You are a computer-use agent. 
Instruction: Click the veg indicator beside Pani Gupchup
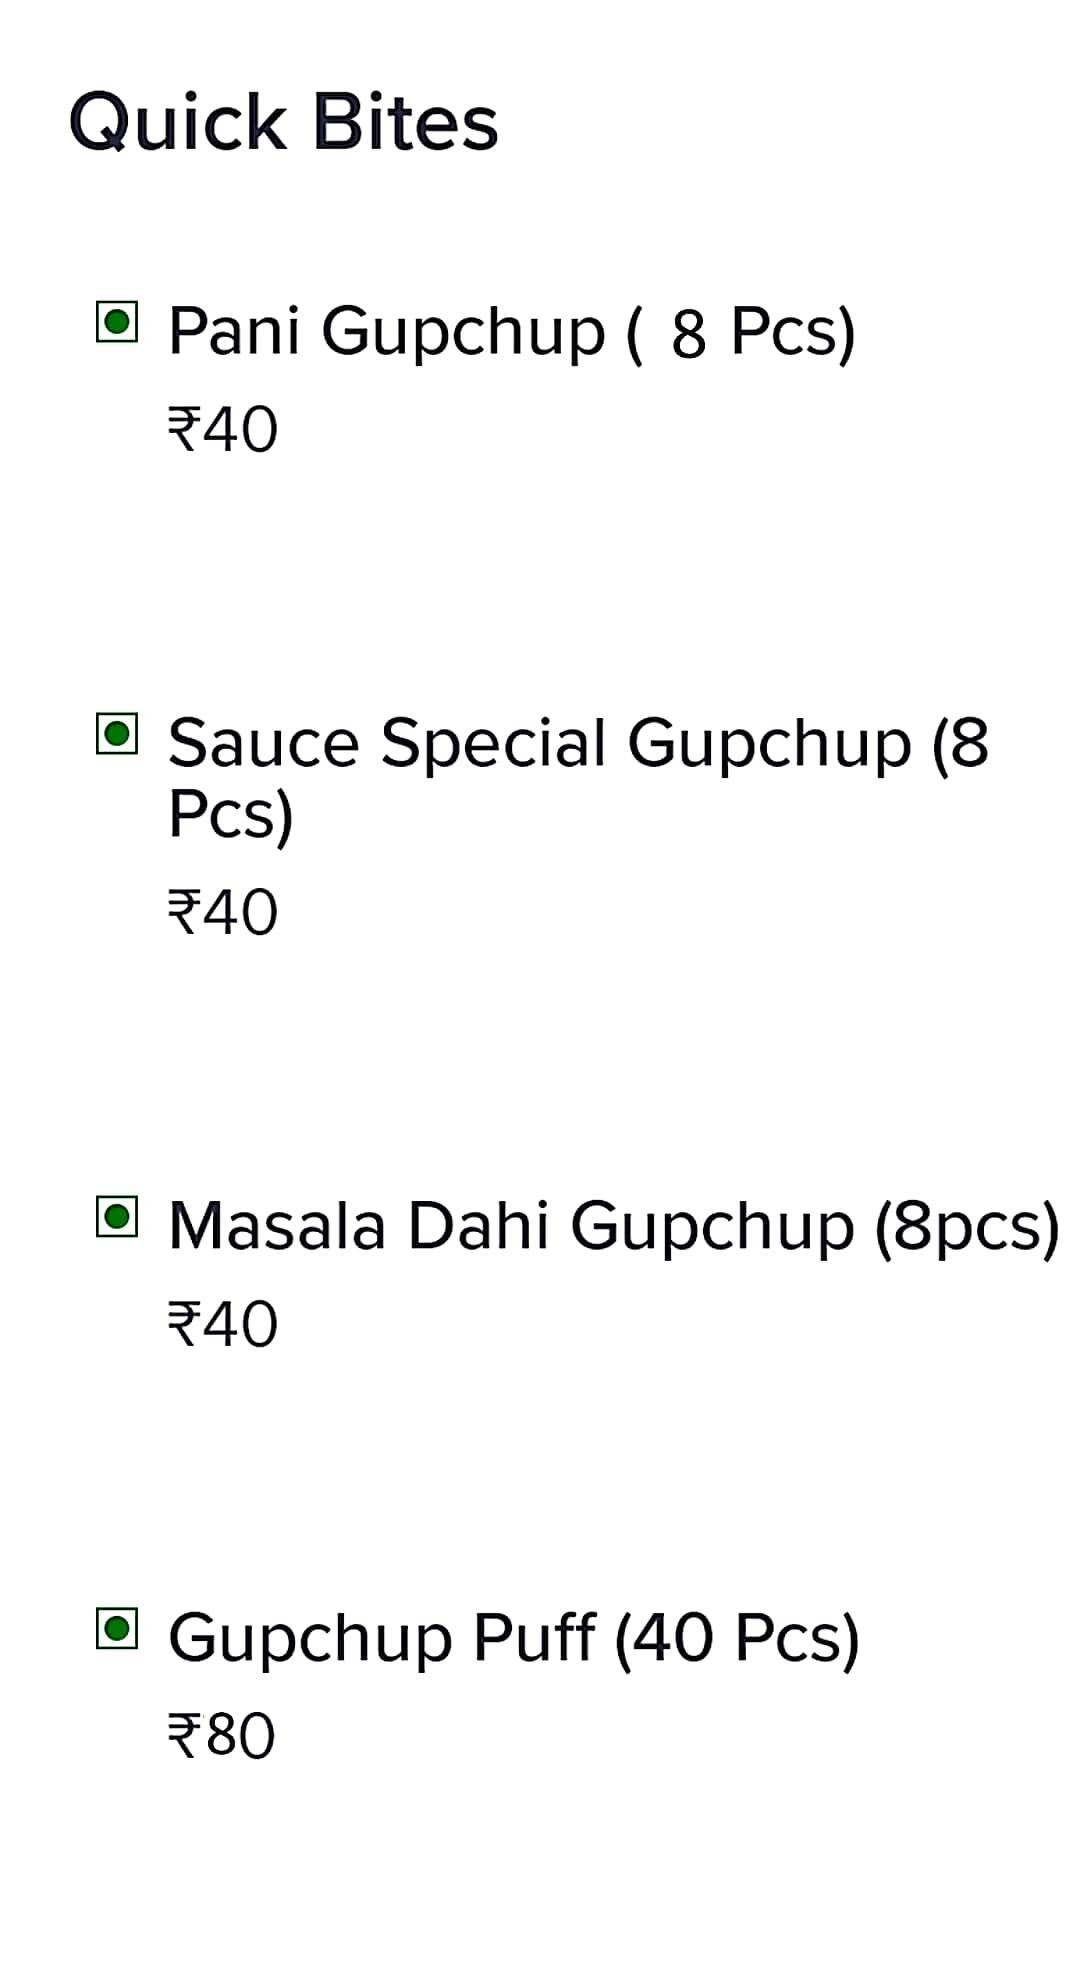116,322
